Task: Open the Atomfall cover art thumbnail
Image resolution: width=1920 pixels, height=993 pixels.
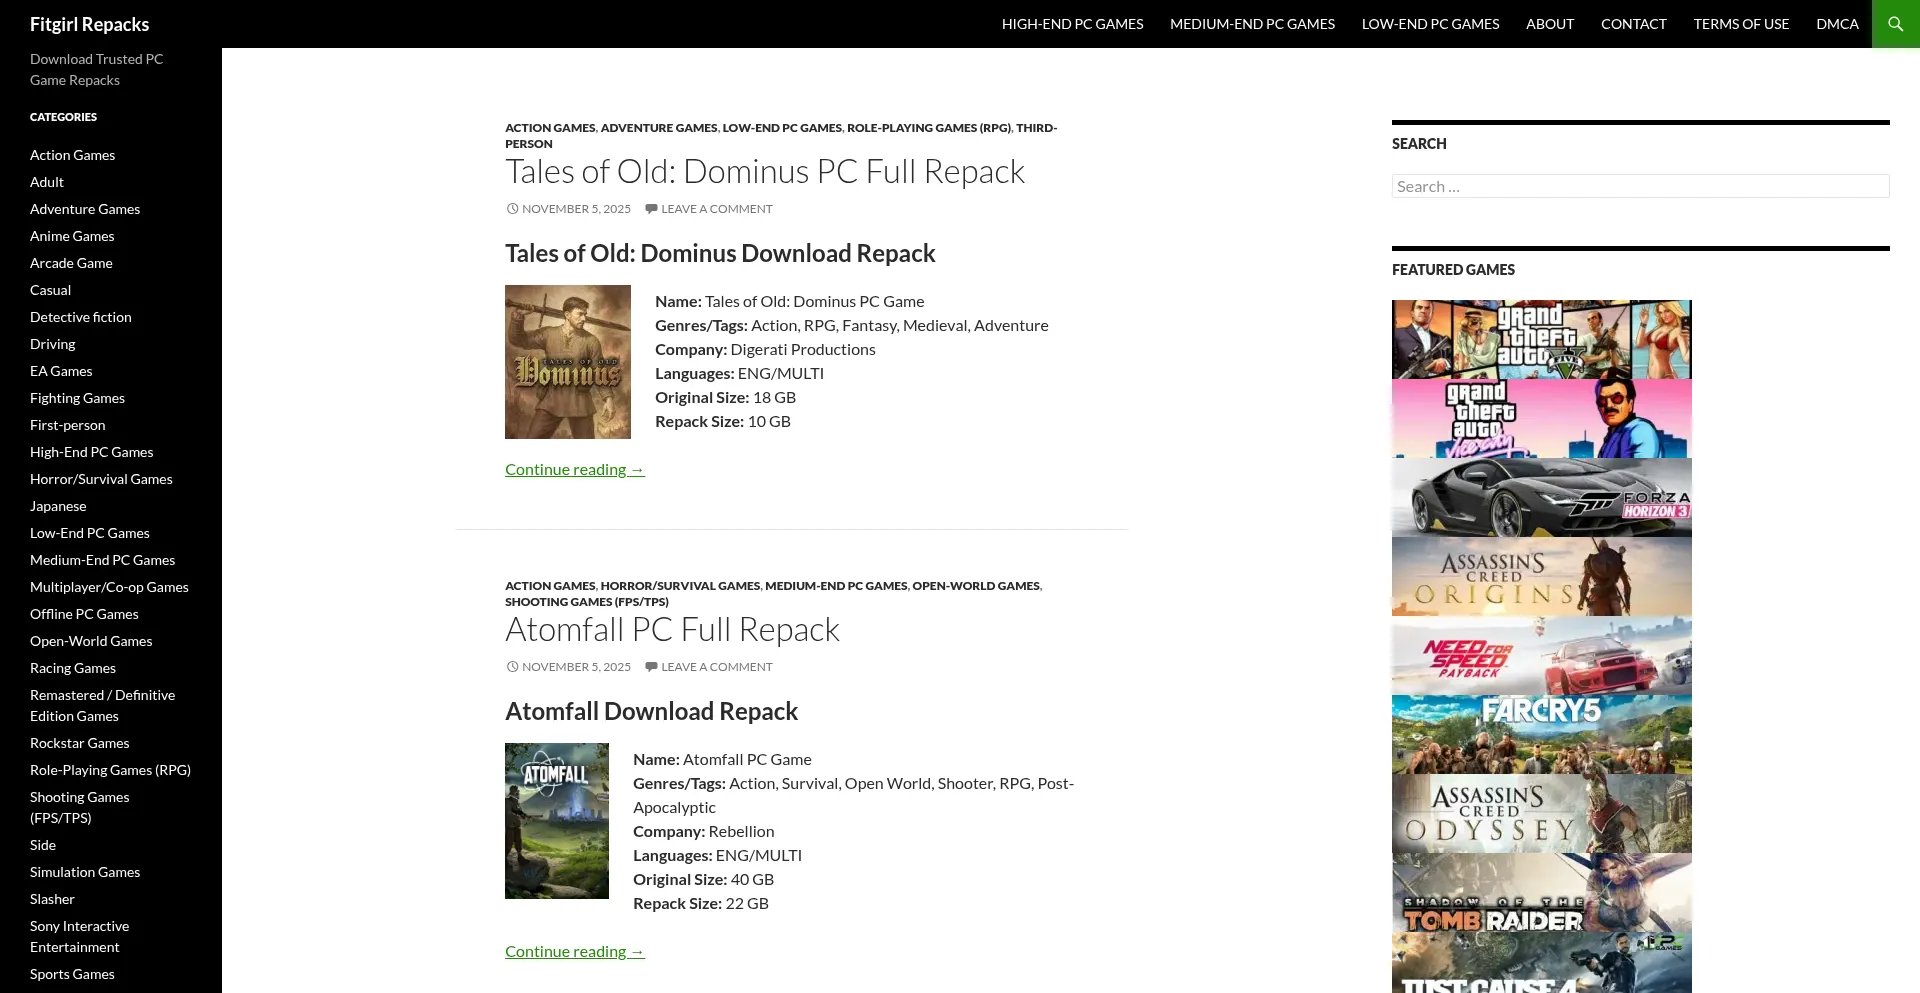Action: [556, 820]
